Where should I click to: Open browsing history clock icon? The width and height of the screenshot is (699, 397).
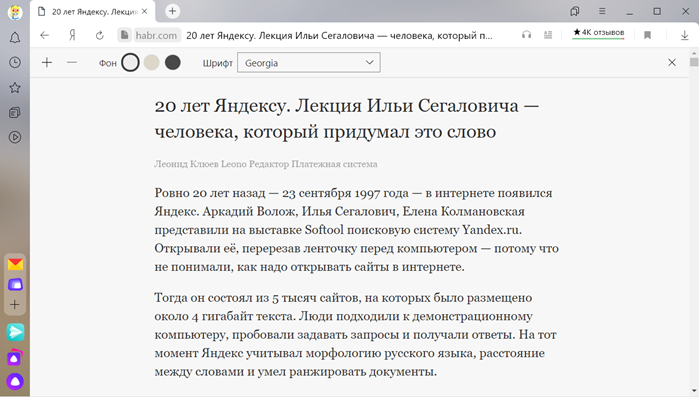(15, 62)
